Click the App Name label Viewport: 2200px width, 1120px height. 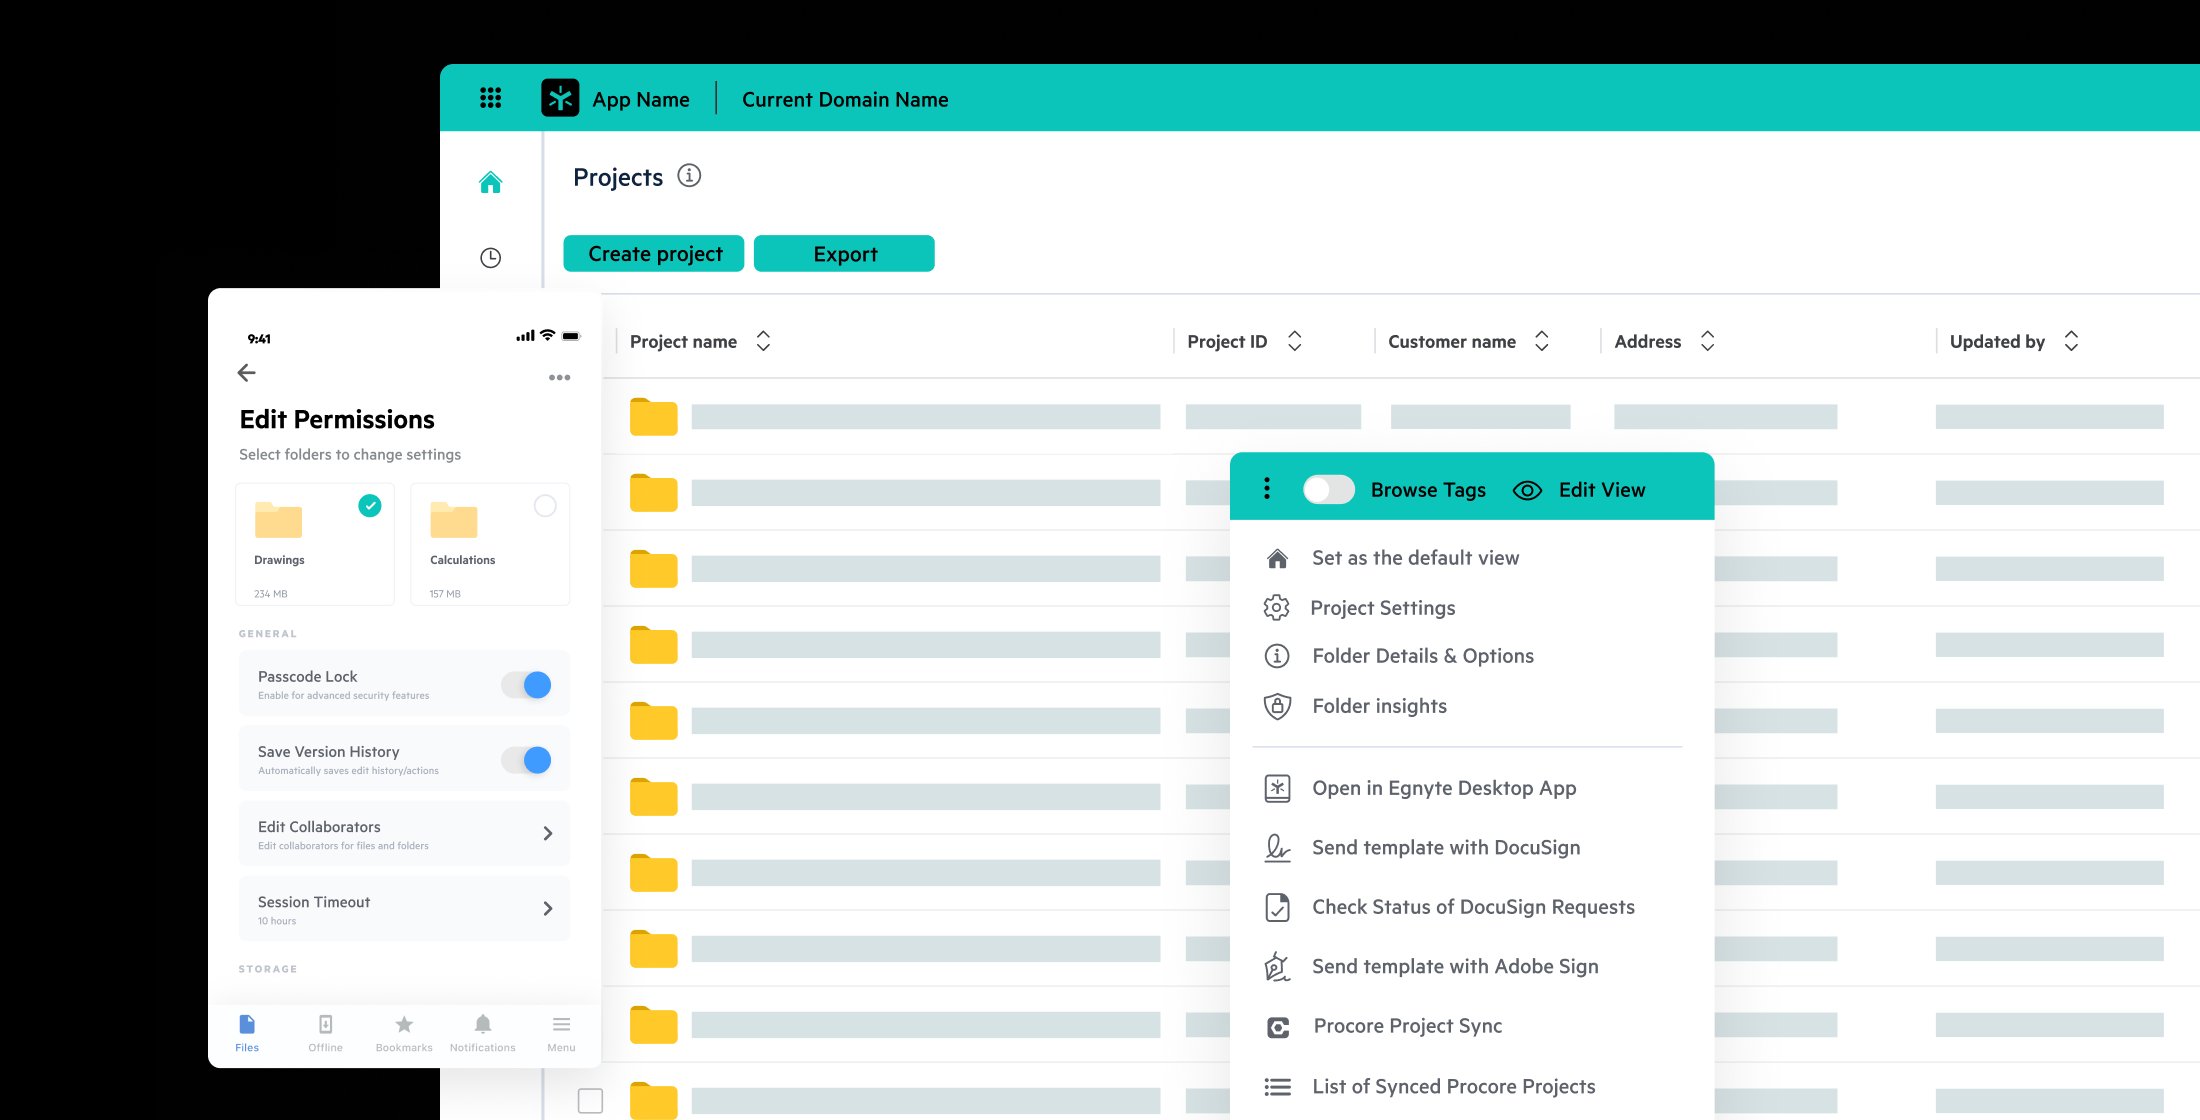coord(641,99)
